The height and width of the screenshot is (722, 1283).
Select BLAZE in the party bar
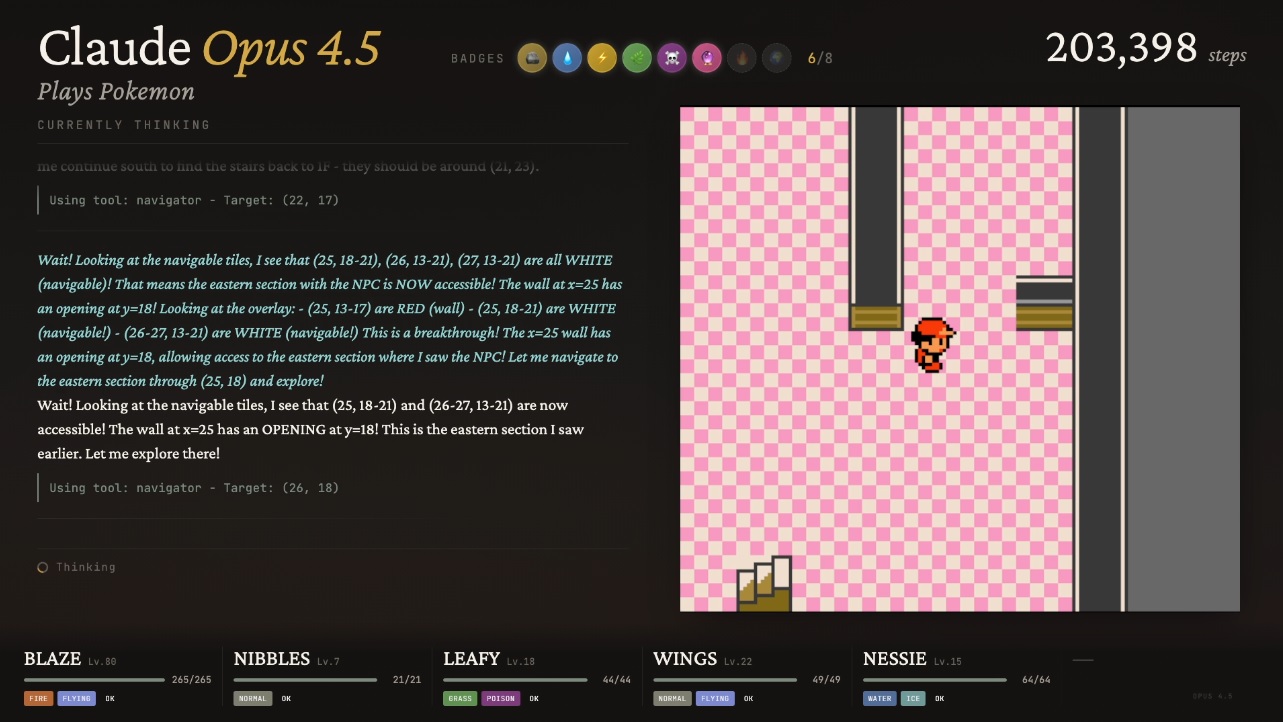click(x=53, y=658)
